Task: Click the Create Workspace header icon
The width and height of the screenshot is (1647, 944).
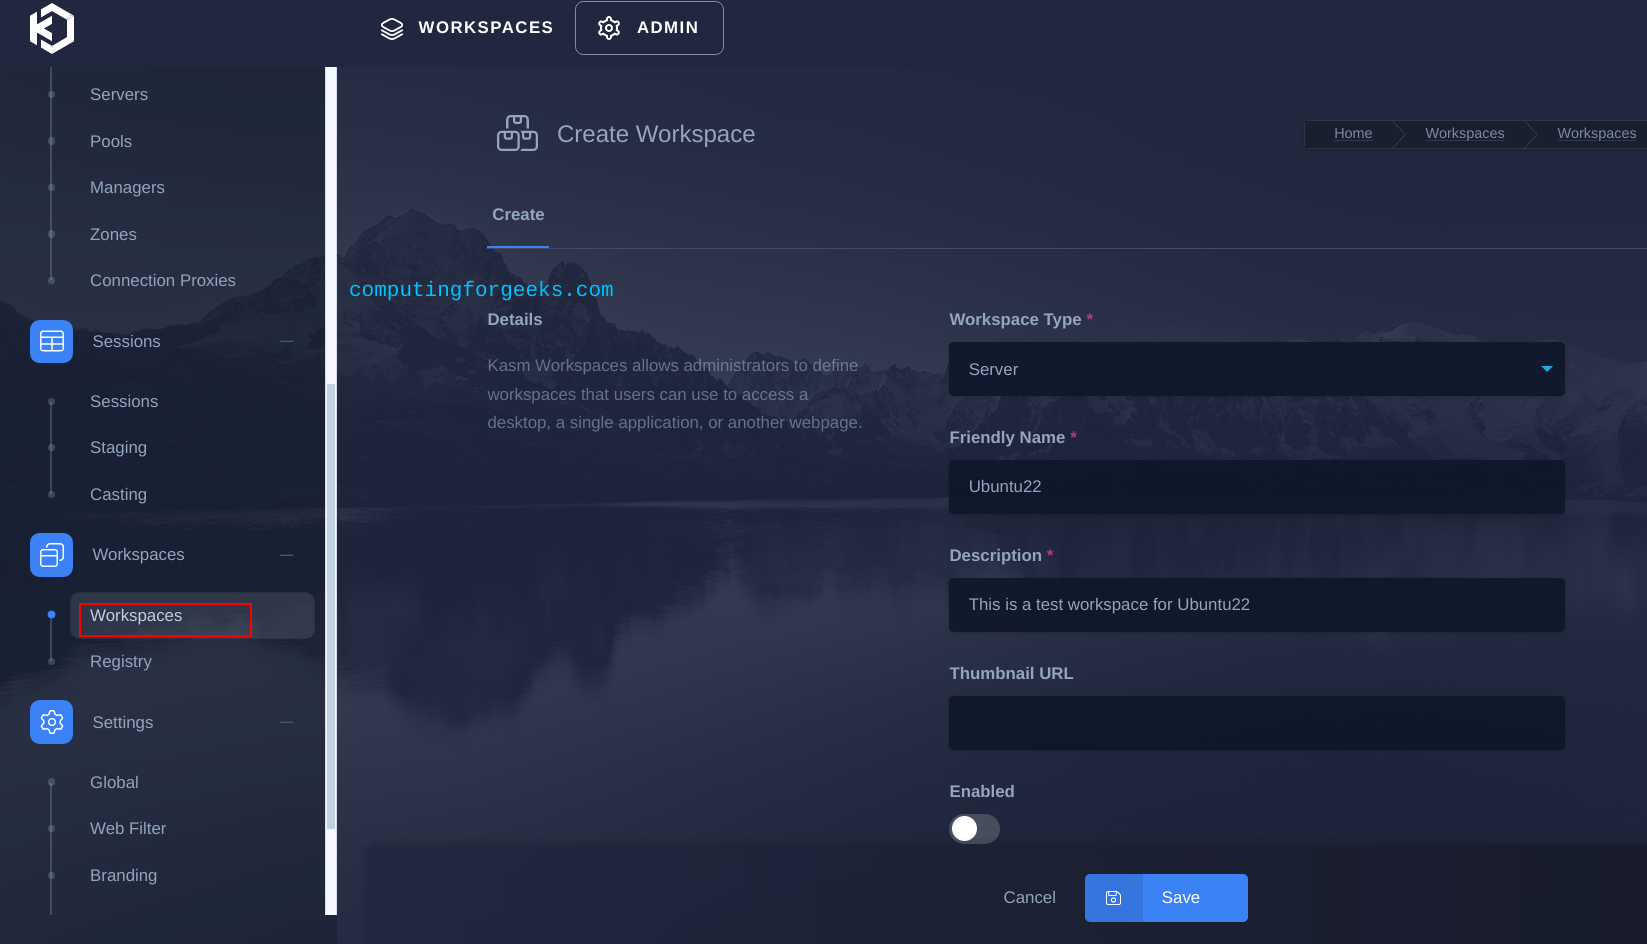Action: click(517, 133)
